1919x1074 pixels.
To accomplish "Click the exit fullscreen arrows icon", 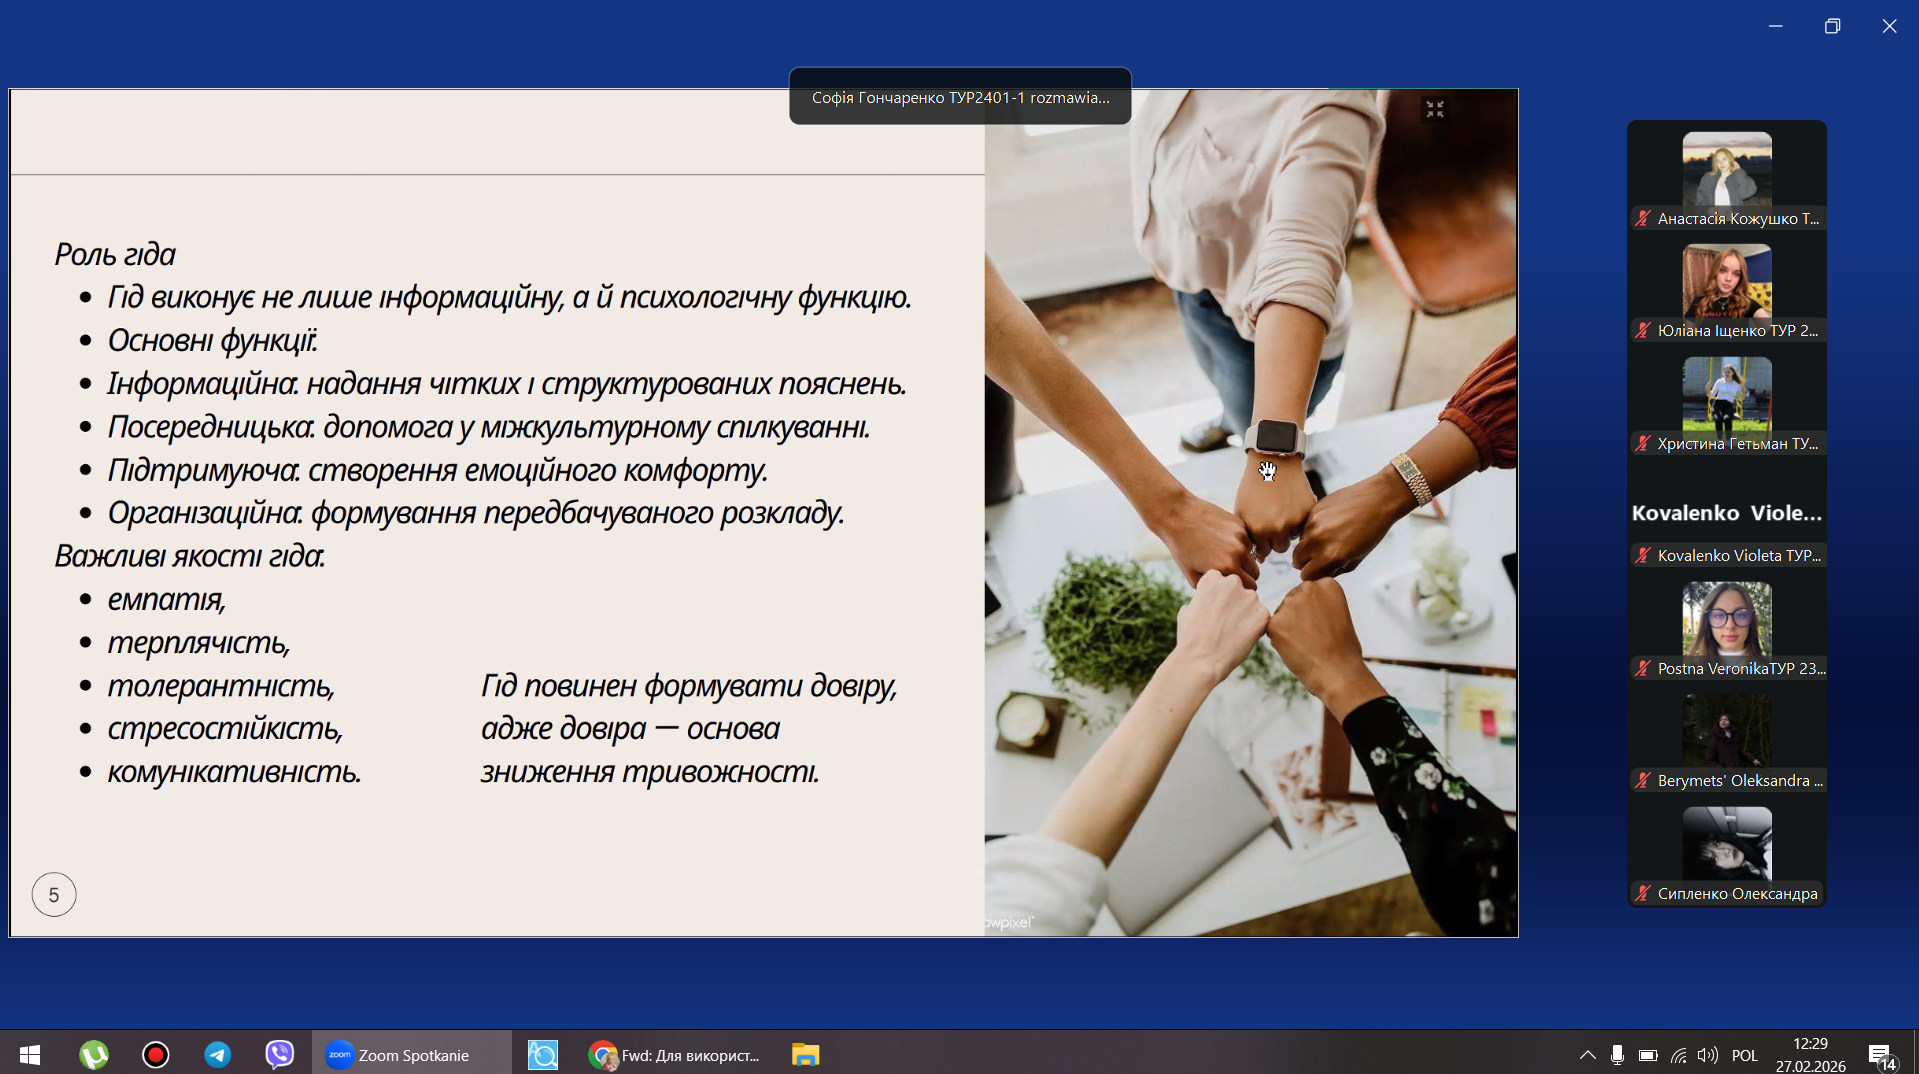I will coord(1435,109).
